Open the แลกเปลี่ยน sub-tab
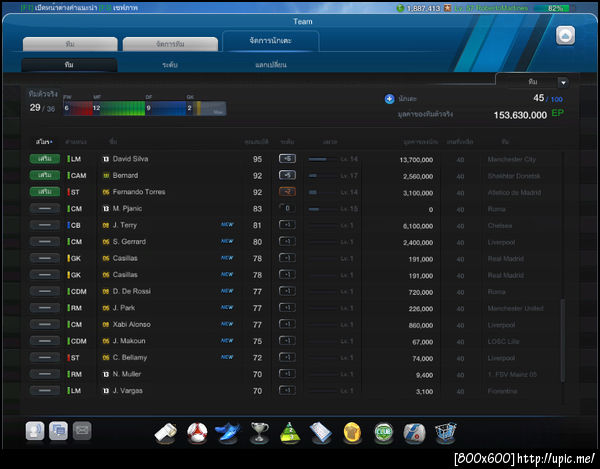Screen dimensions: 600x469 coord(271,65)
